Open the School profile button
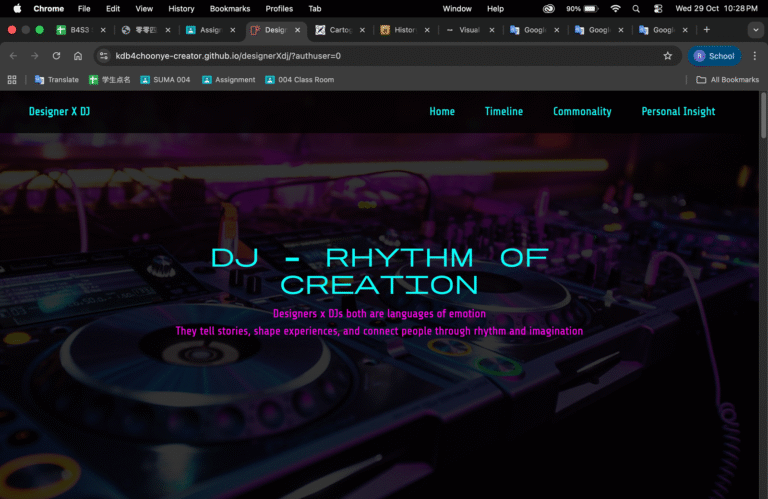Viewport: 768px width, 499px height. [714, 56]
